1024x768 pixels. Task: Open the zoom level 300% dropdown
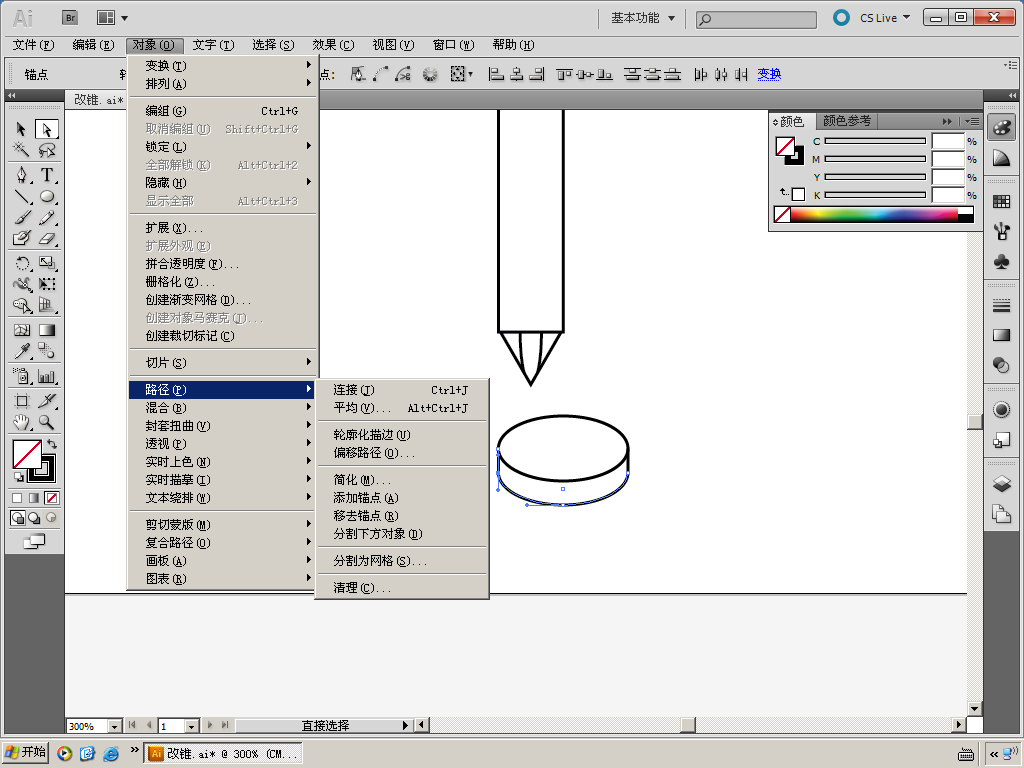click(x=115, y=726)
